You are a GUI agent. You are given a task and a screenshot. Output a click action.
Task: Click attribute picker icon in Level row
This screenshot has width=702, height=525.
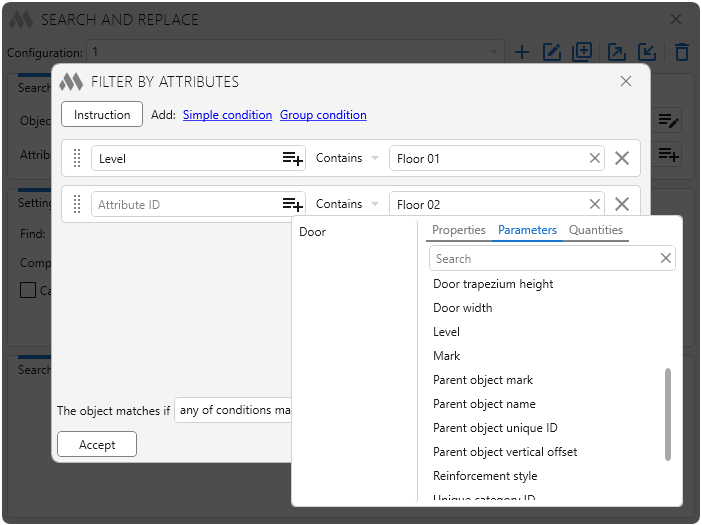point(292,158)
